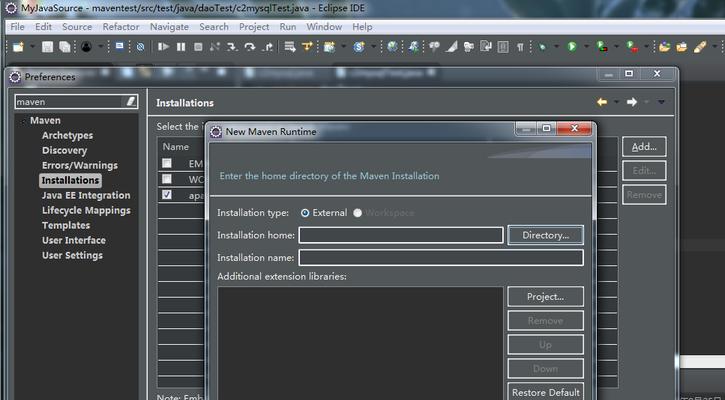
Task: Clear the maven filter text via eraser icon
Action: (131, 102)
